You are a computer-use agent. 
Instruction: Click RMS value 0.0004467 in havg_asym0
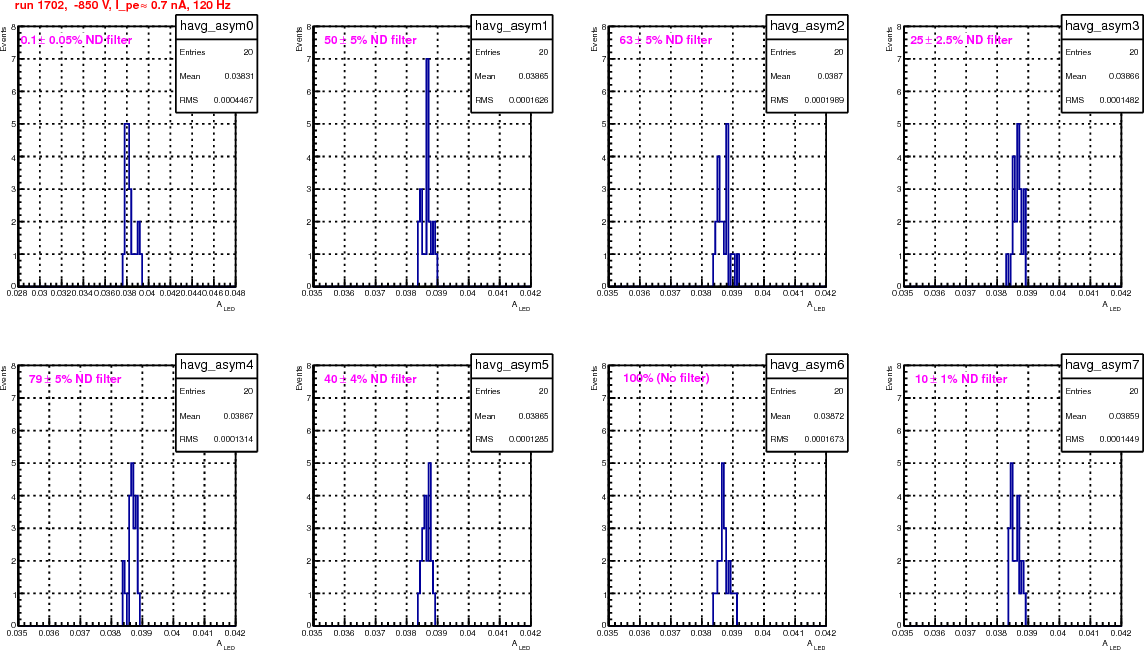pos(233,100)
